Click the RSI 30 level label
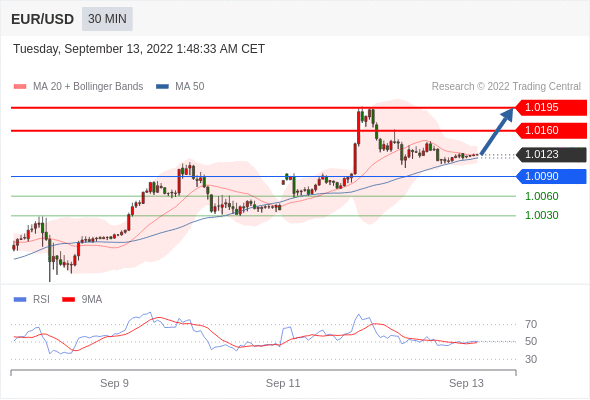Screen dimensions: 590x400 (x=531, y=359)
